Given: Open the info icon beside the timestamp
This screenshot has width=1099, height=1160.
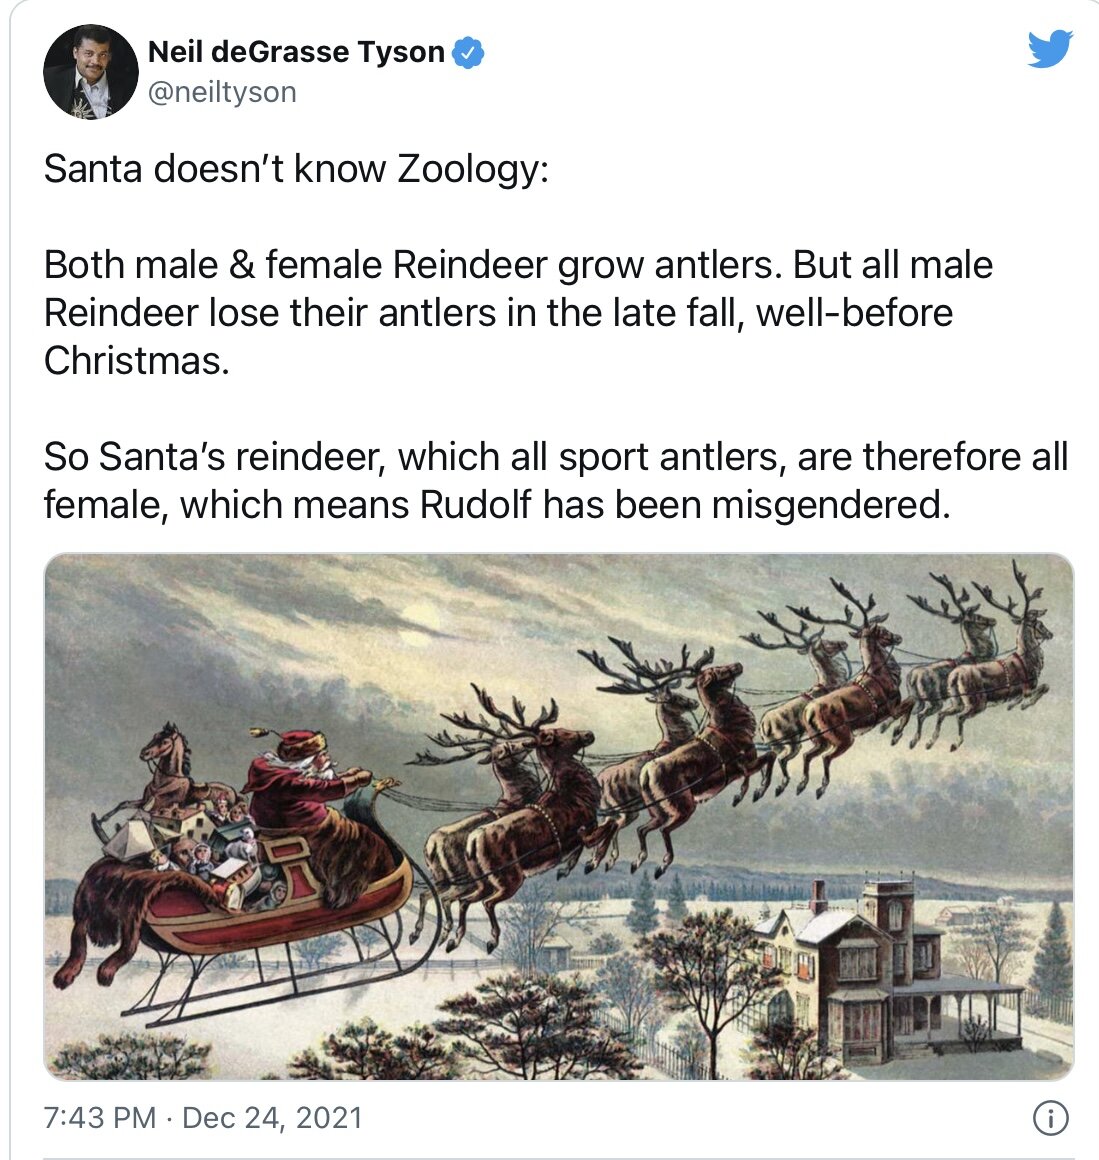Looking at the screenshot, I should pyautogui.click(x=1050, y=1117).
